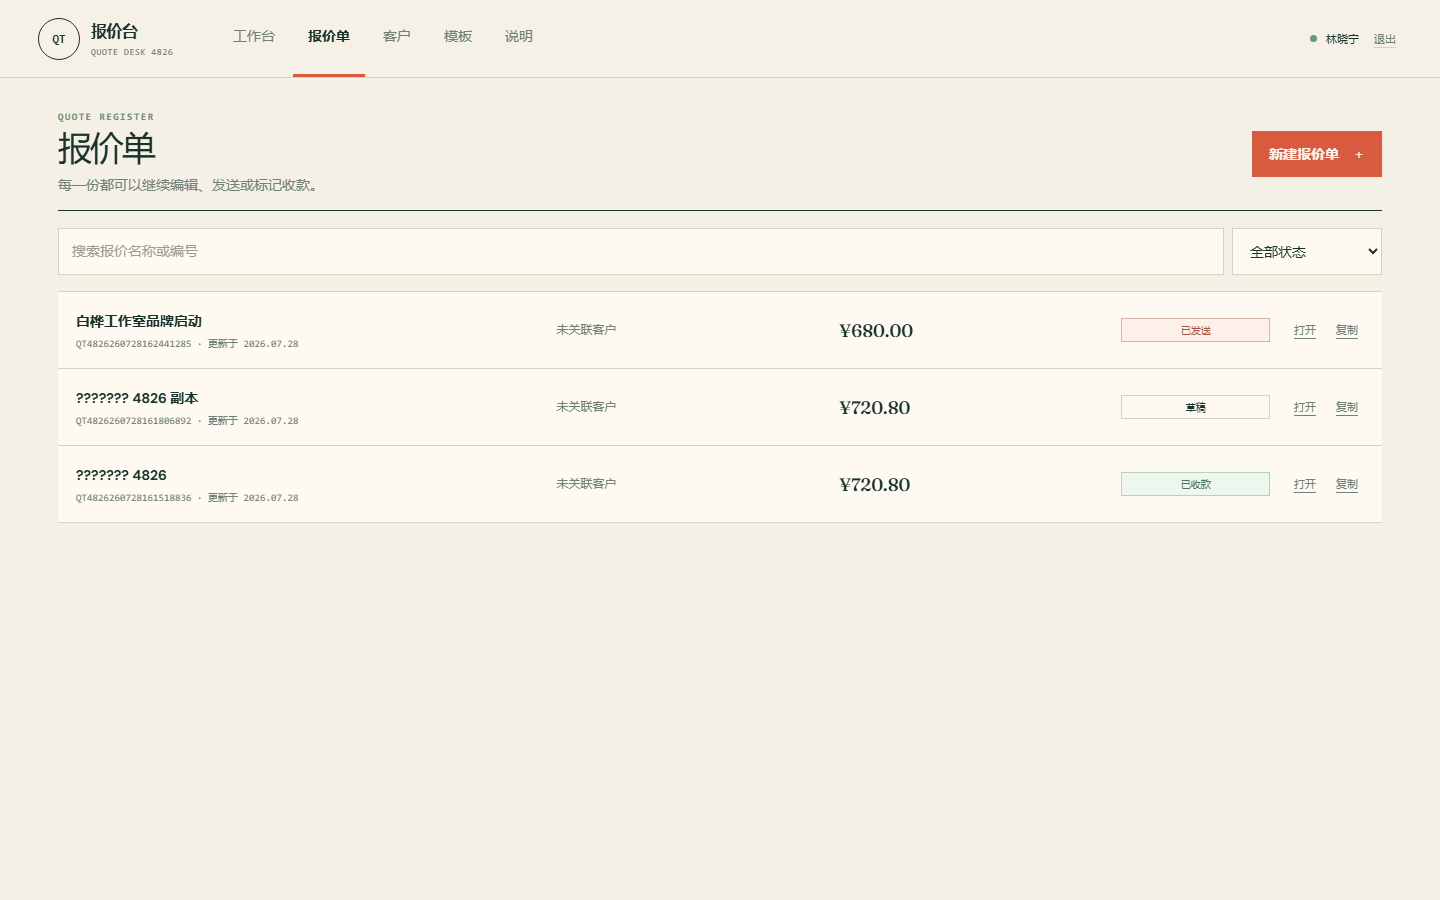Click the 报价台 brand name
This screenshot has height=900, width=1440.
tap(114, 31)
